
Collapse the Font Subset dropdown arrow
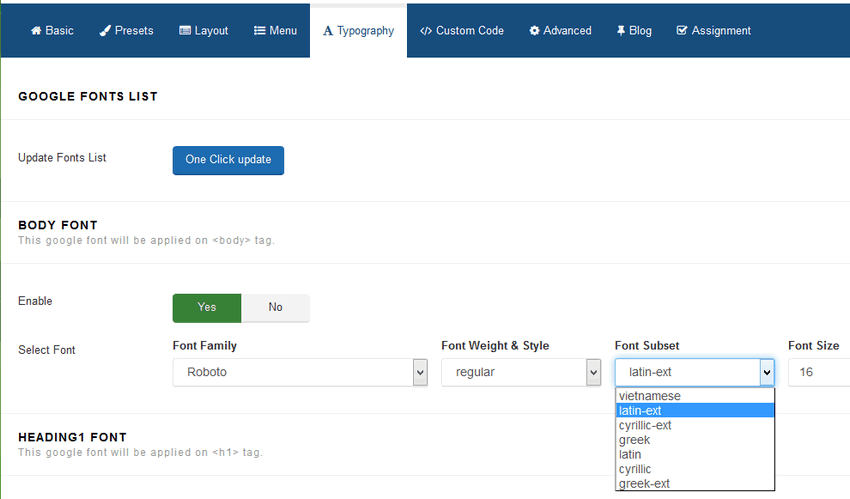(766, 372)
